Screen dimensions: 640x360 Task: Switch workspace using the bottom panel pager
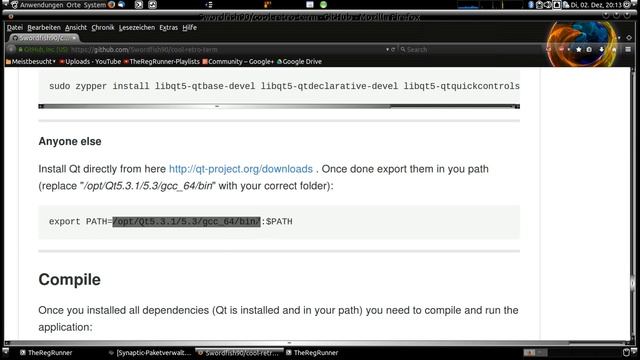tap(535, 352)
